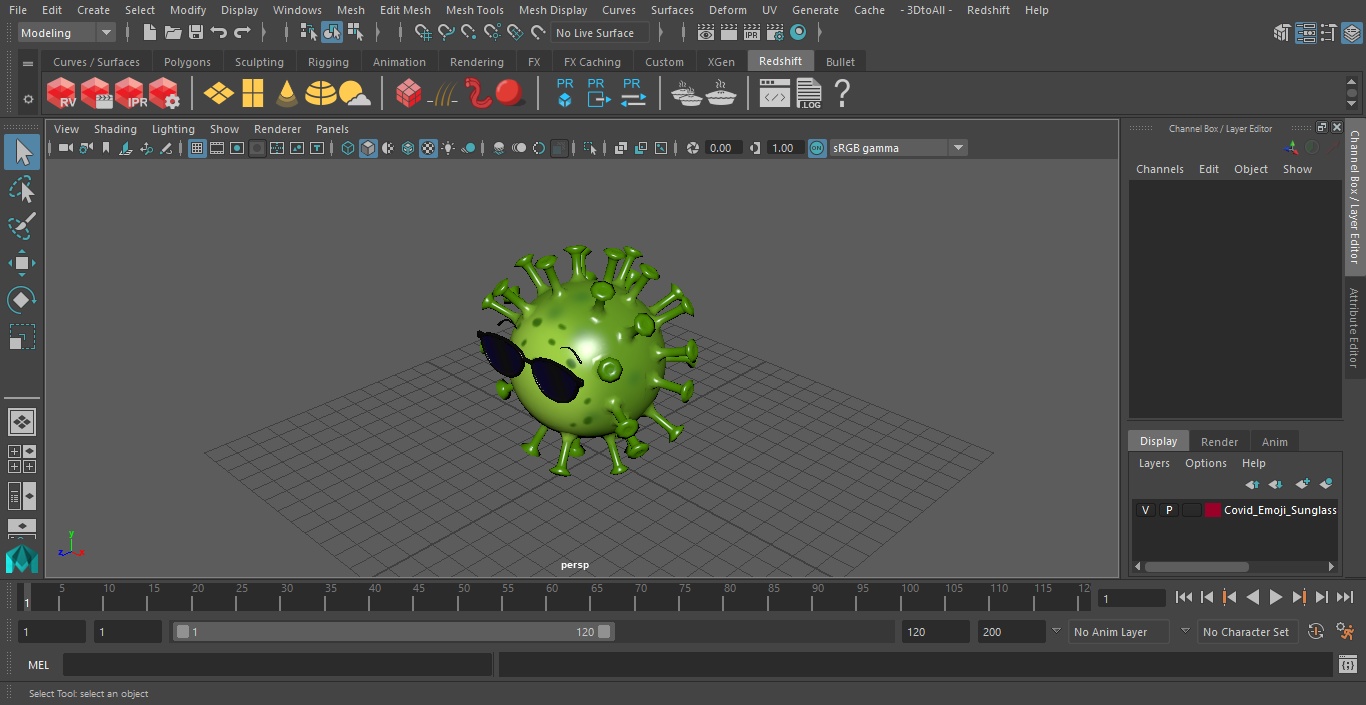Toggle textured display checker button

(x=428, y=148)
